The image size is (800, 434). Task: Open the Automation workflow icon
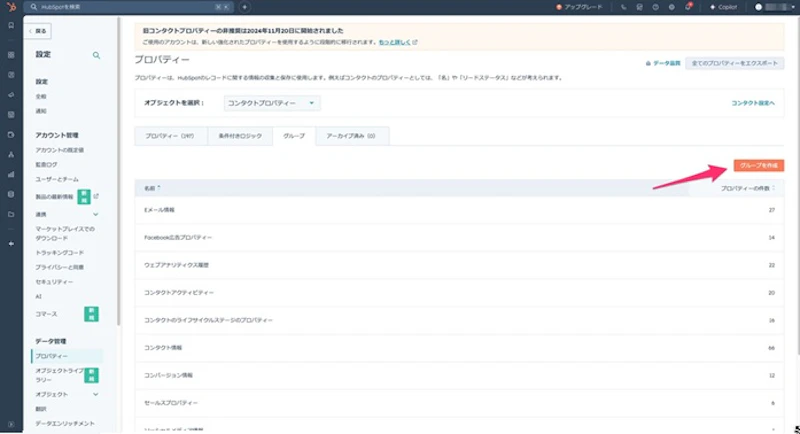[11, 155]
